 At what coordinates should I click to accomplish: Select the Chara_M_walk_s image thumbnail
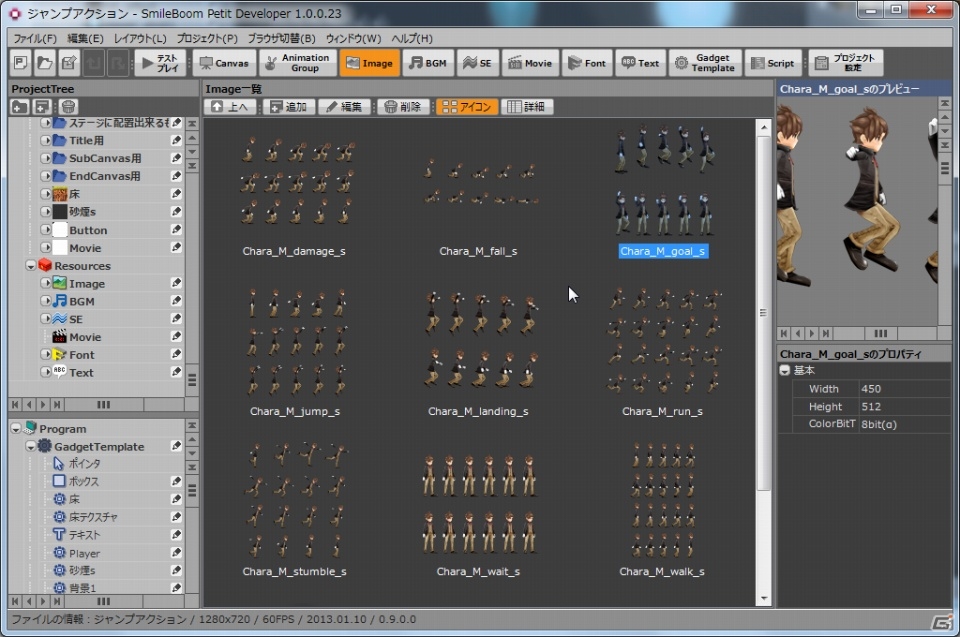[x=664, y=501]
